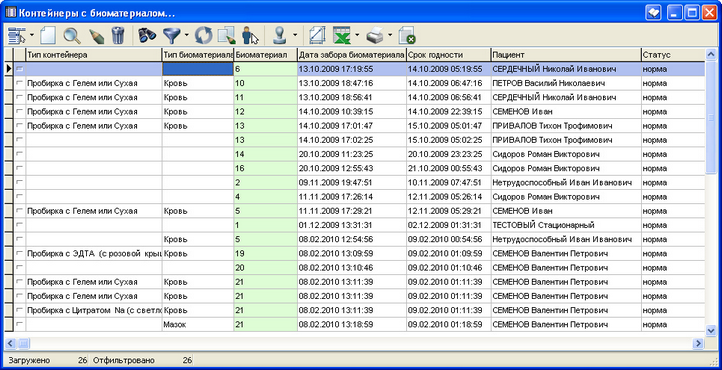Click the page resize layout icon
Screen dimensions: 722x370
click(x=317, y=35)
